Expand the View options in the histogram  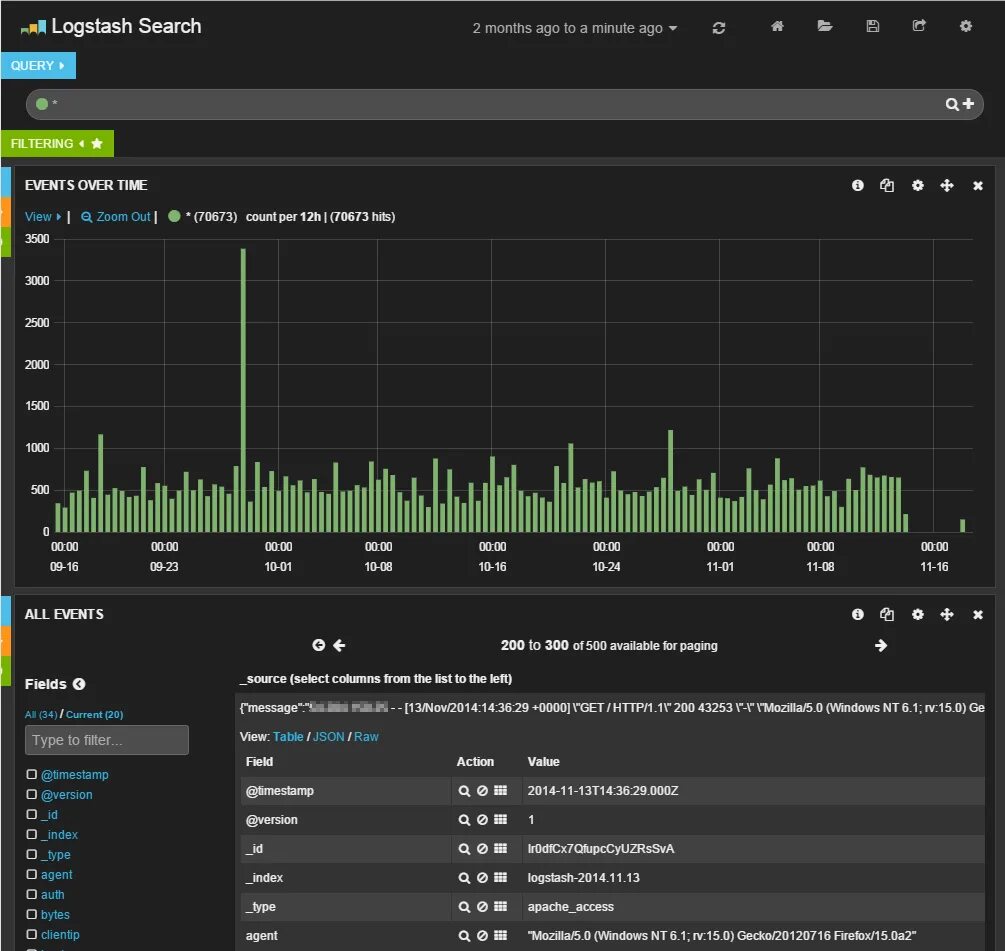[43, 217]
